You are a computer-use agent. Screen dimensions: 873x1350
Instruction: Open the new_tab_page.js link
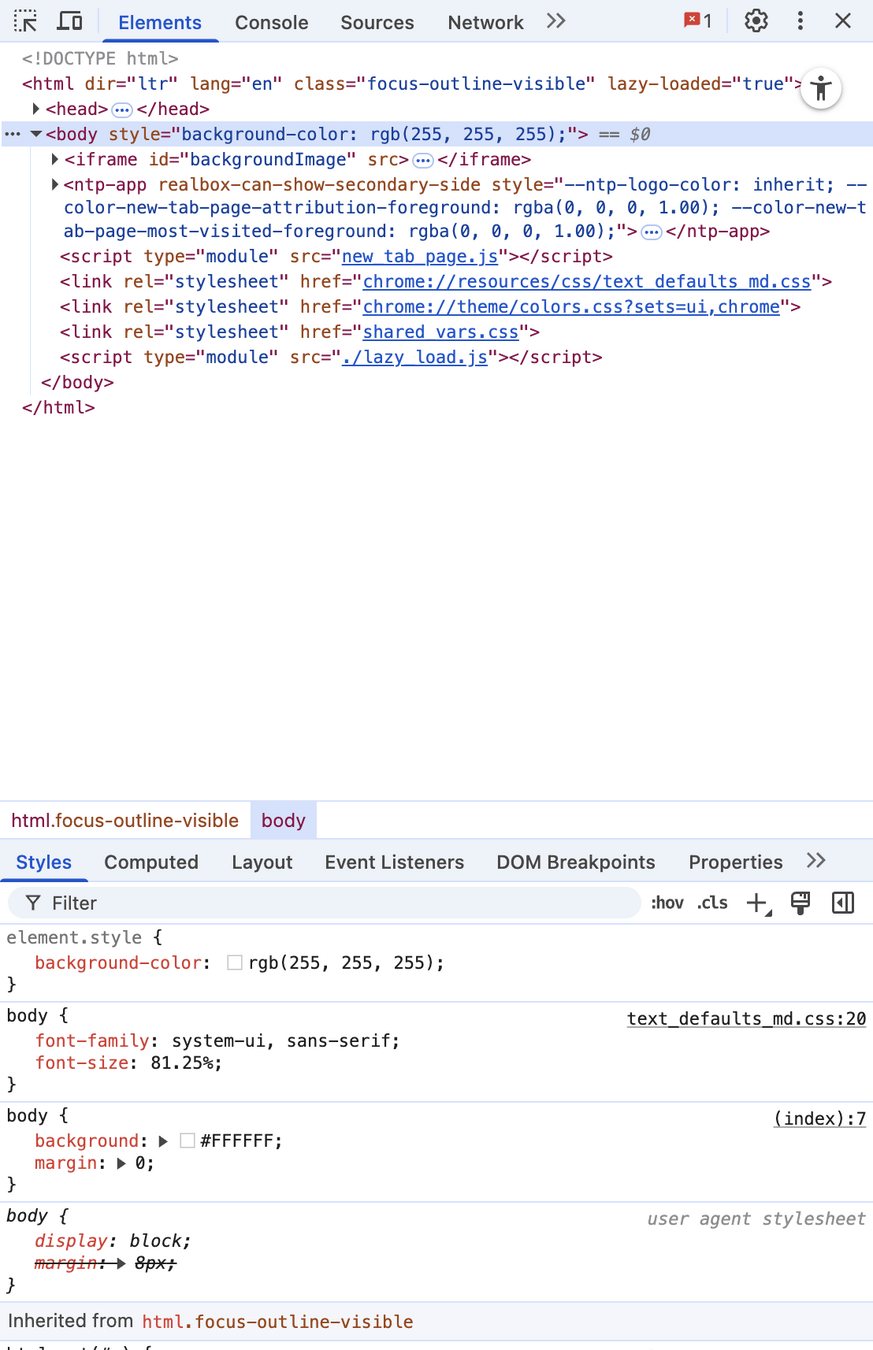(x=420, y=257)
